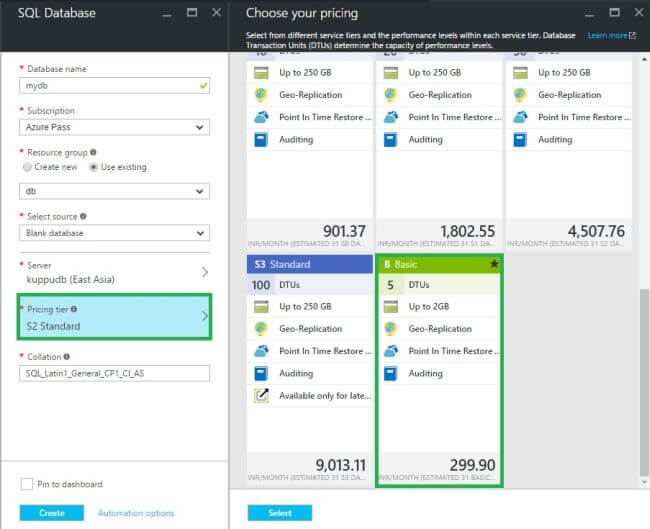Enable Pin to dashboard checkbox
Viewport: 650px width, 529px height.
[x=27, y=484]
